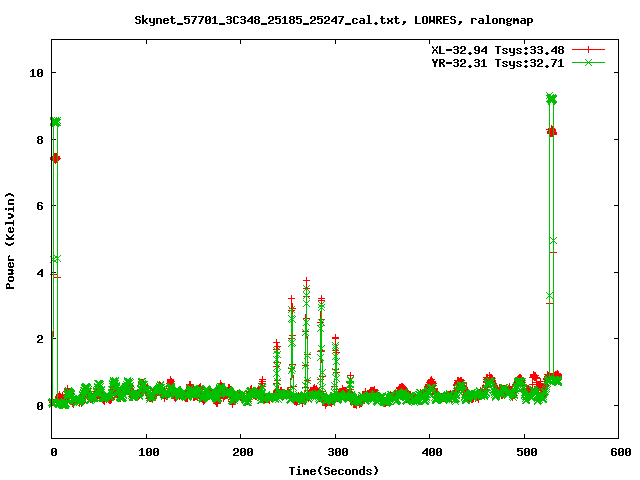Click the Power (Kelvin) axis label

[10, 241]
